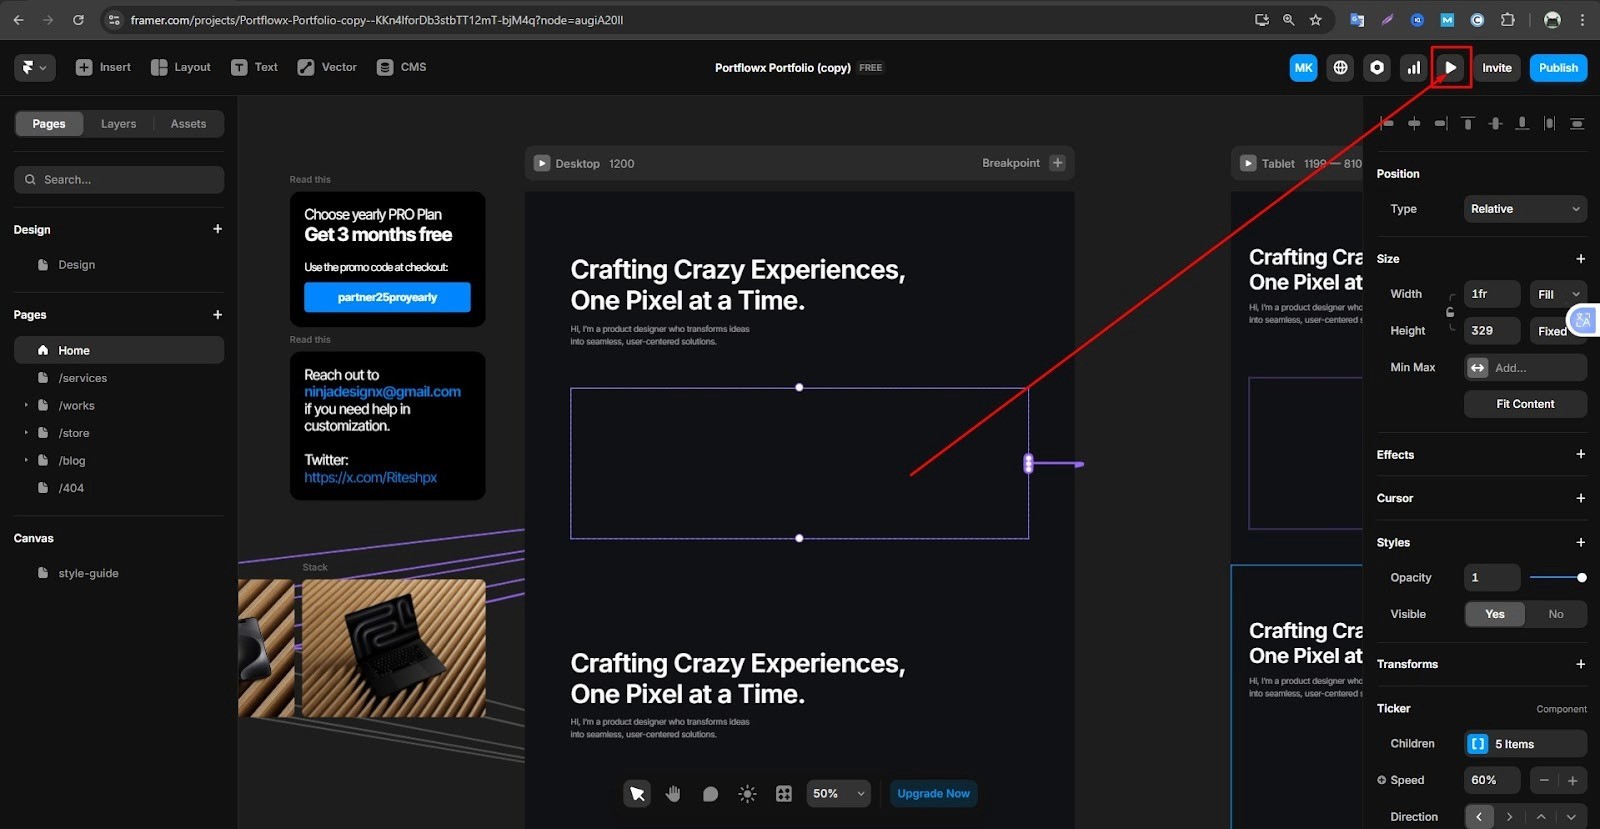Align left using the alignment icon

point(1387,123)
